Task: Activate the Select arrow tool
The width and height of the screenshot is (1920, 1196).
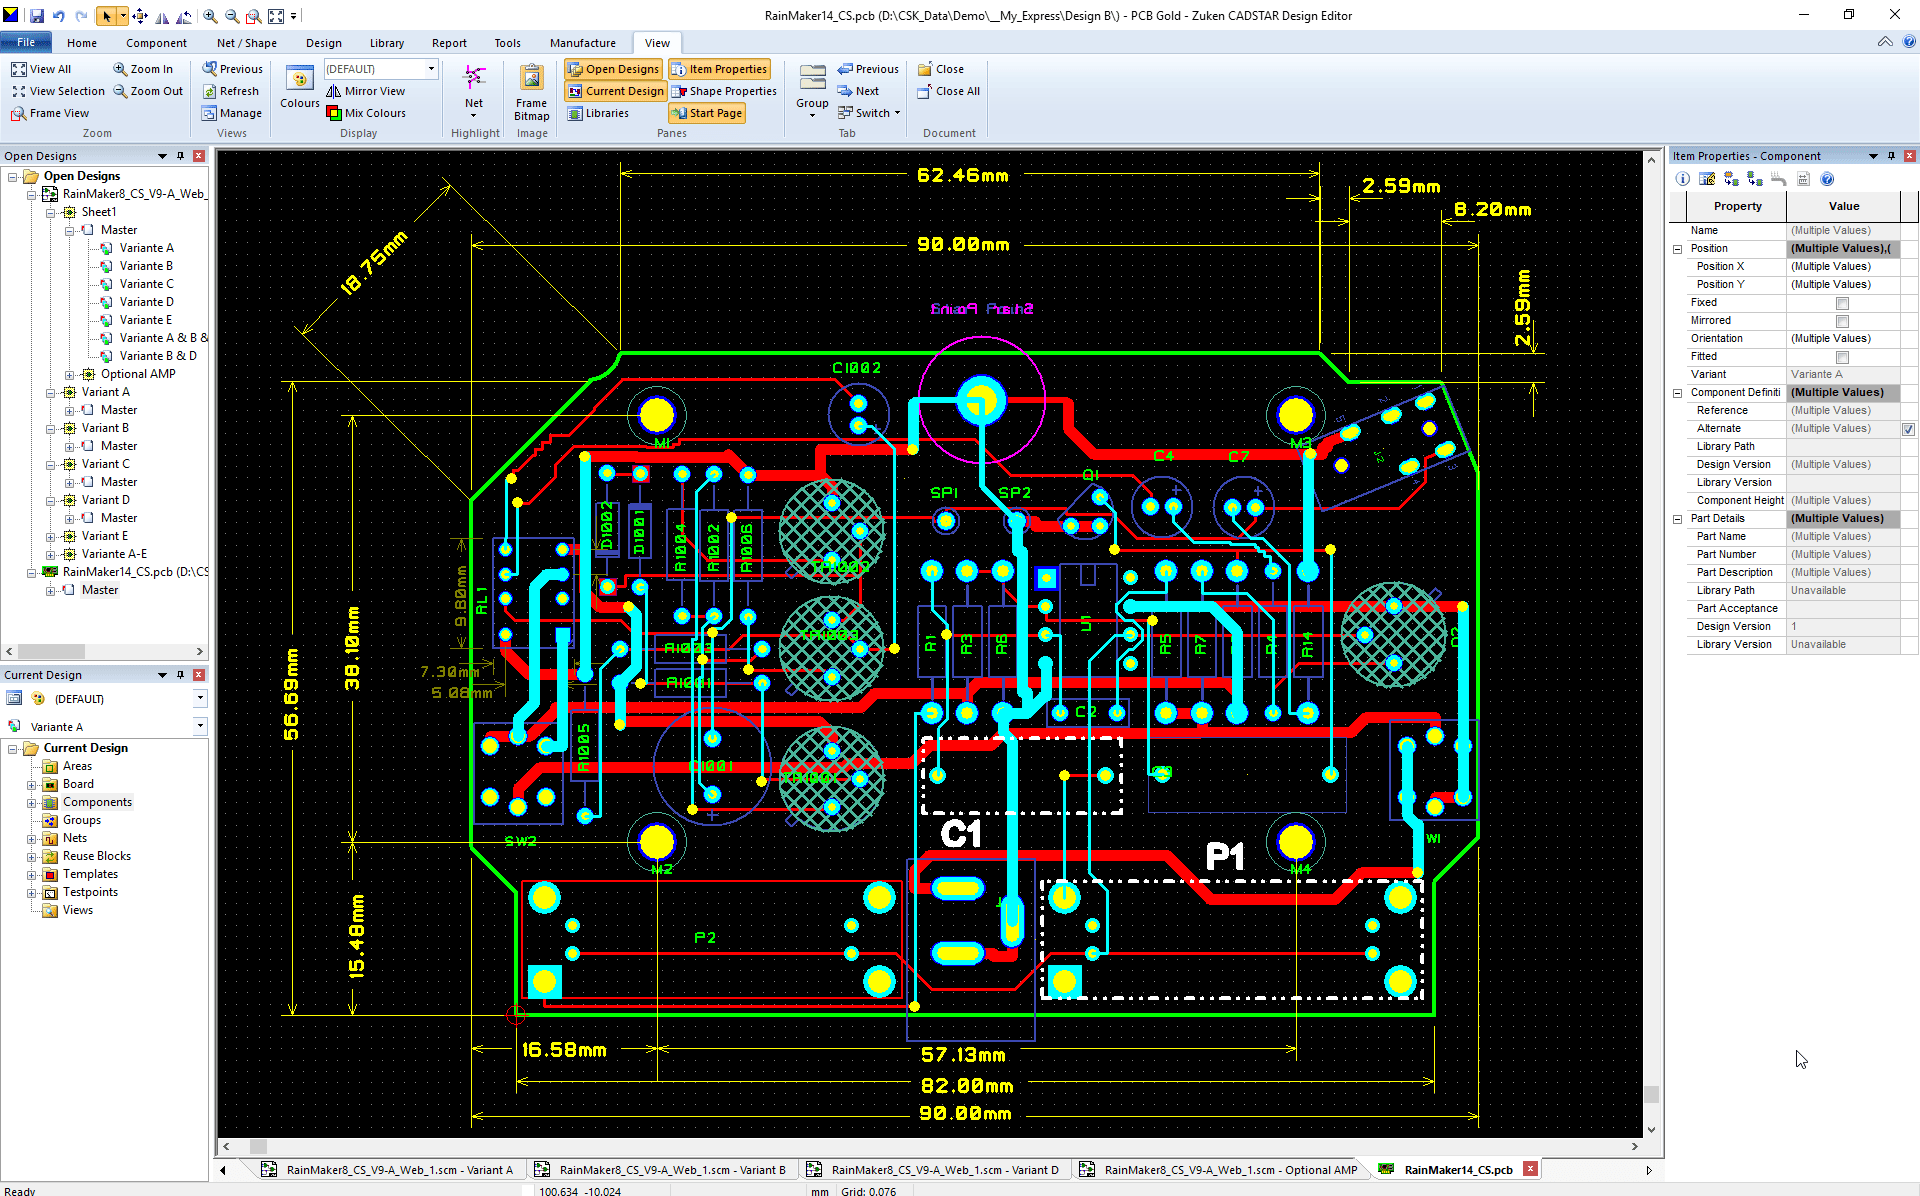Action: point(106,16)
